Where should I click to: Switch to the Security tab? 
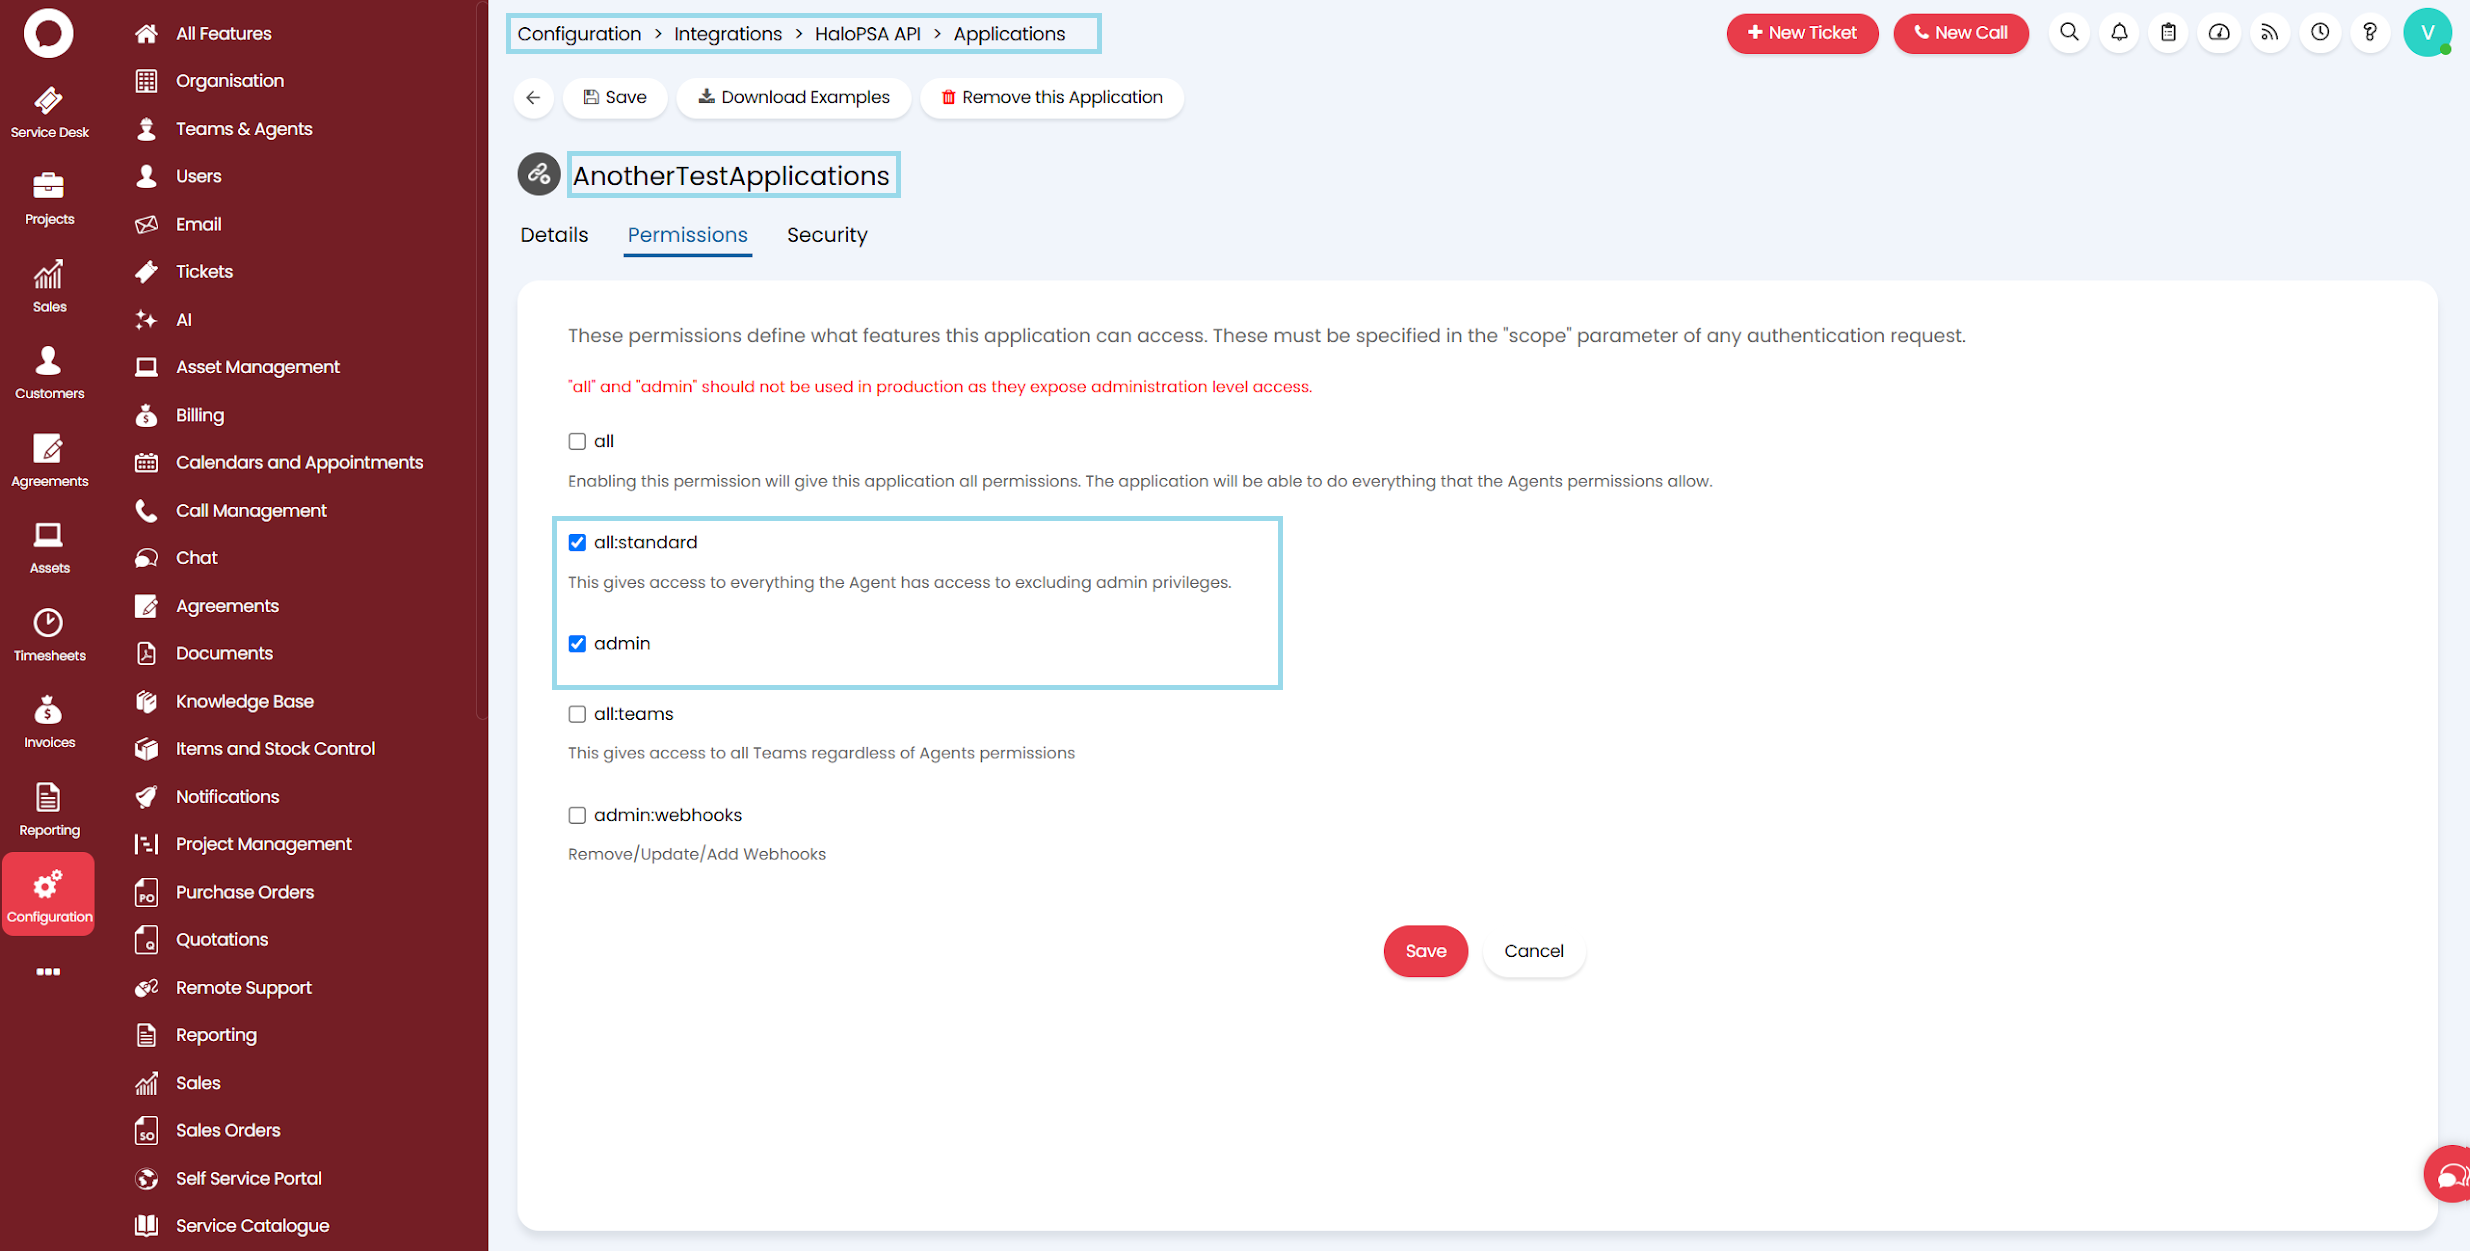826,235
